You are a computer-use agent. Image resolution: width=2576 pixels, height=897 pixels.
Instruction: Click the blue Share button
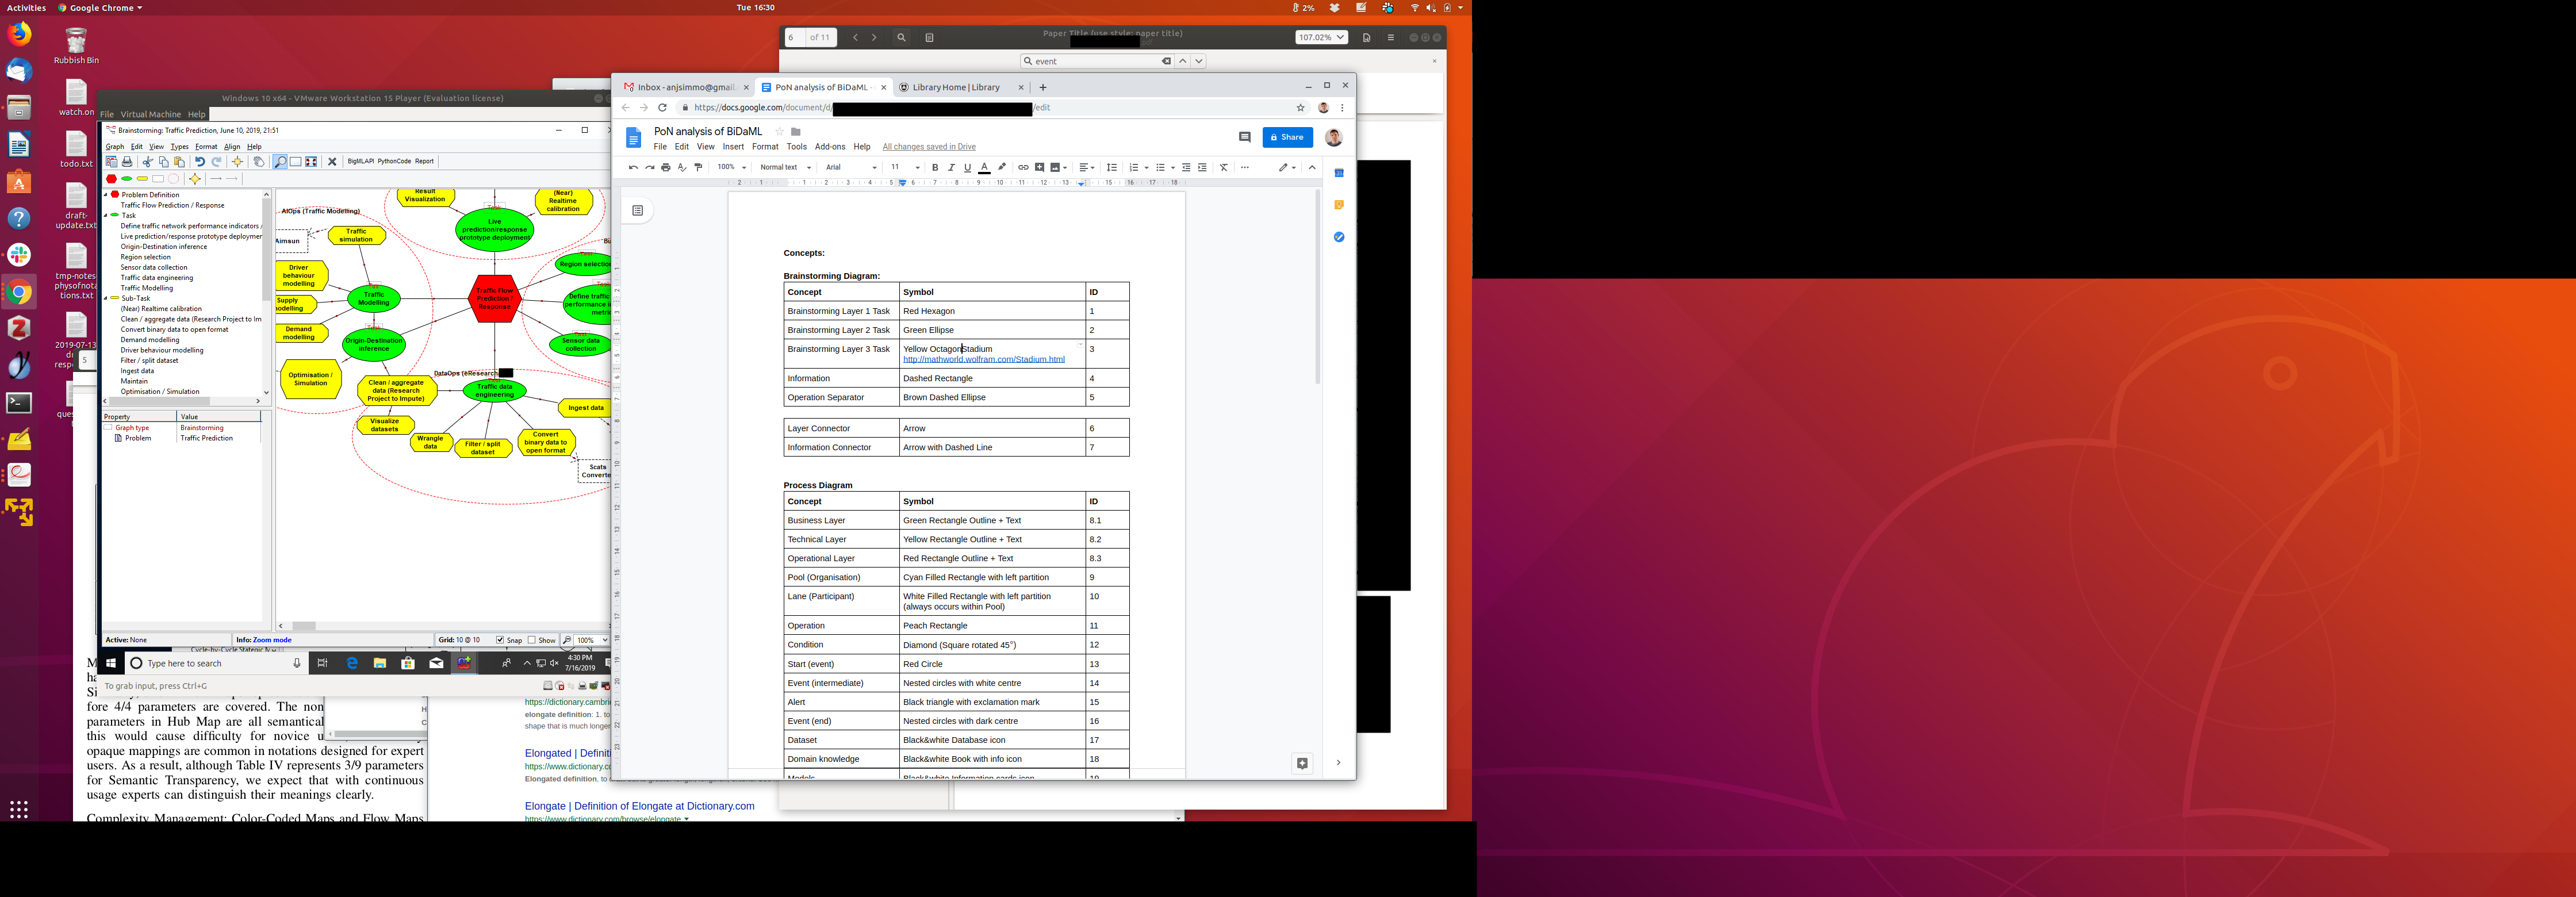pyautogui.click(x=1287, y=137)
